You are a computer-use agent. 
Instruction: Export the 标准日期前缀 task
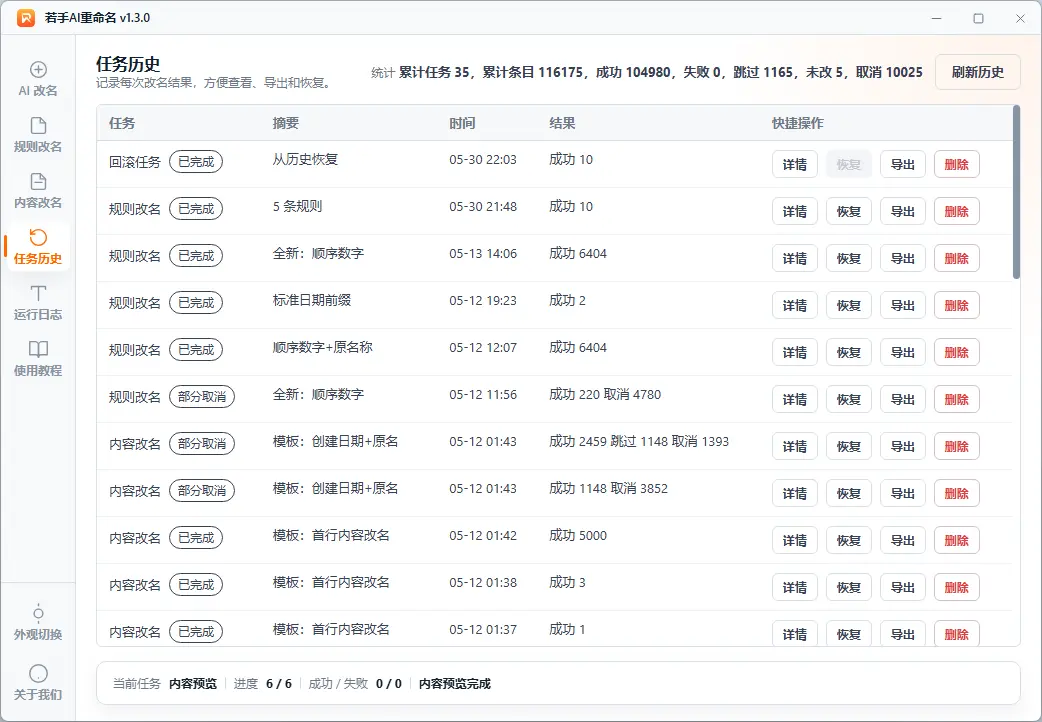[902, 305]
